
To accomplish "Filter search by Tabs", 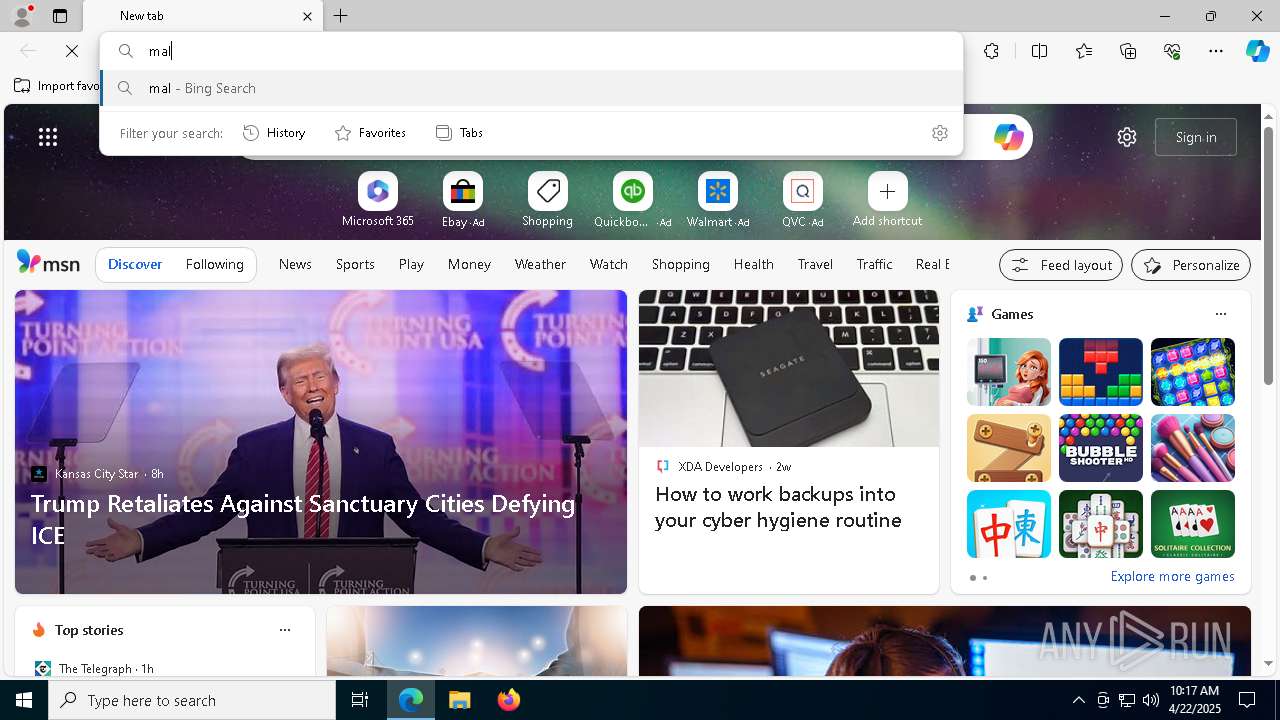I will (459, 133).
